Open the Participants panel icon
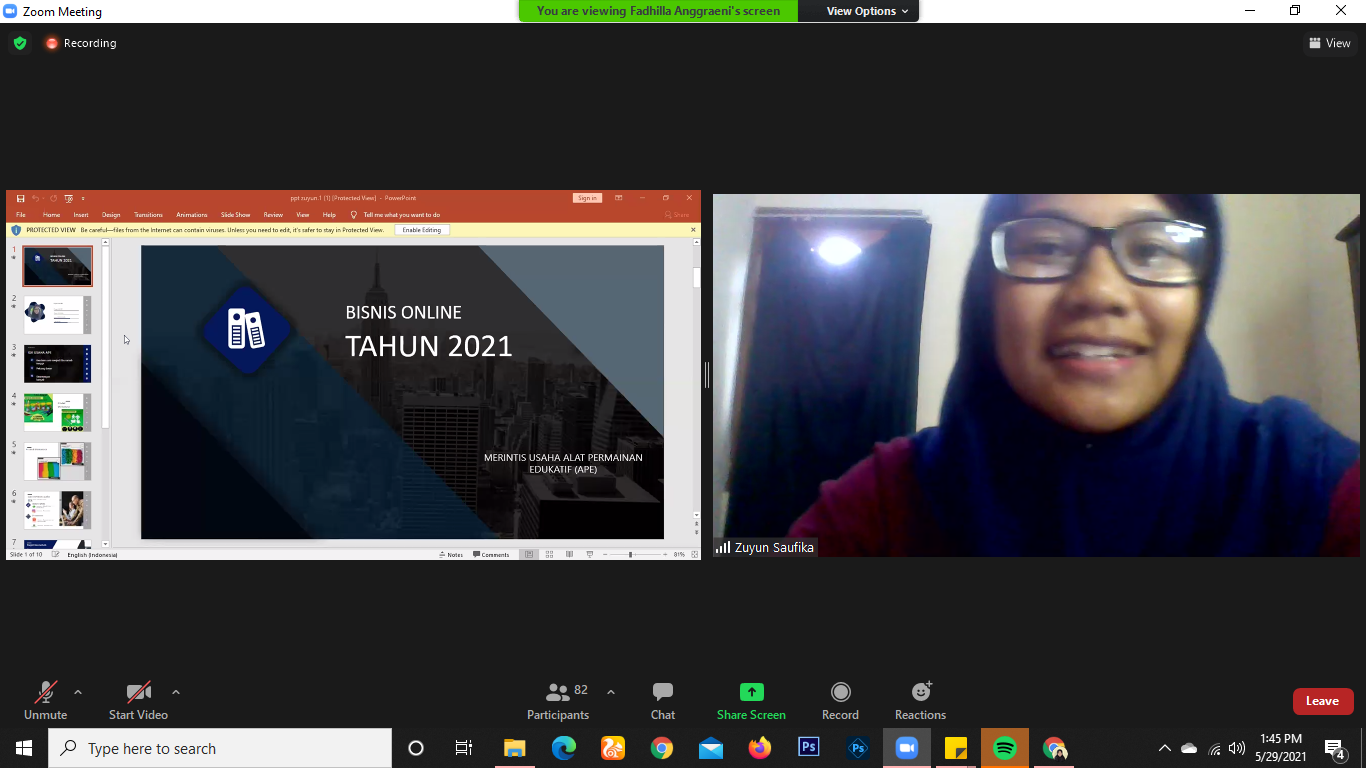The height and width of the screenshot is (768, 1366). tap(558, 692)
